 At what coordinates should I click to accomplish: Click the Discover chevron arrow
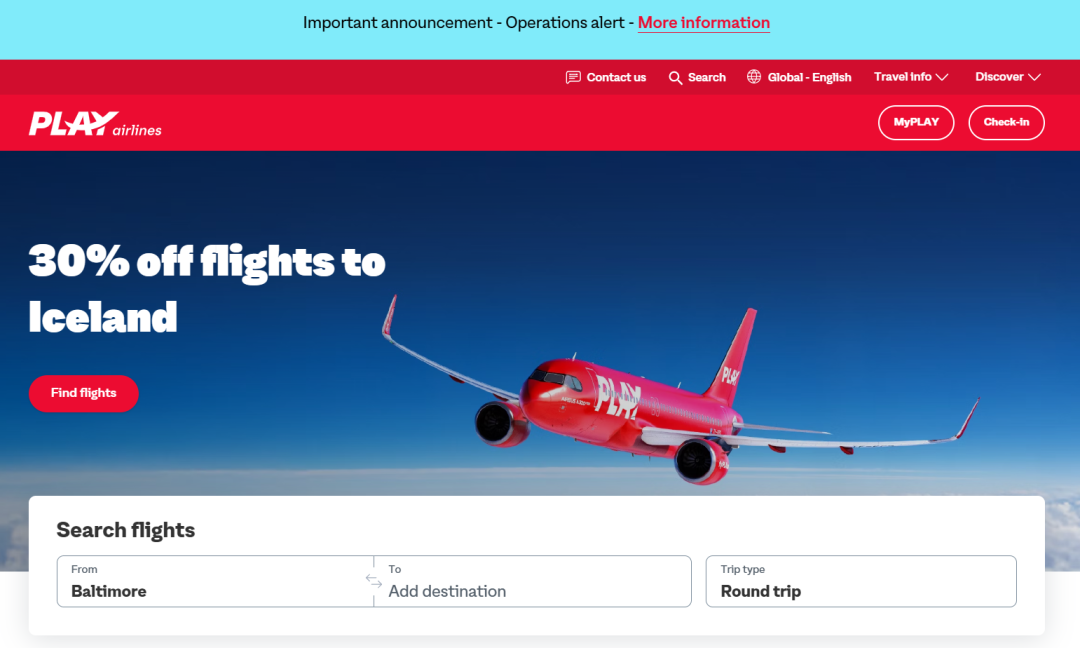(x=1034, y=77)
